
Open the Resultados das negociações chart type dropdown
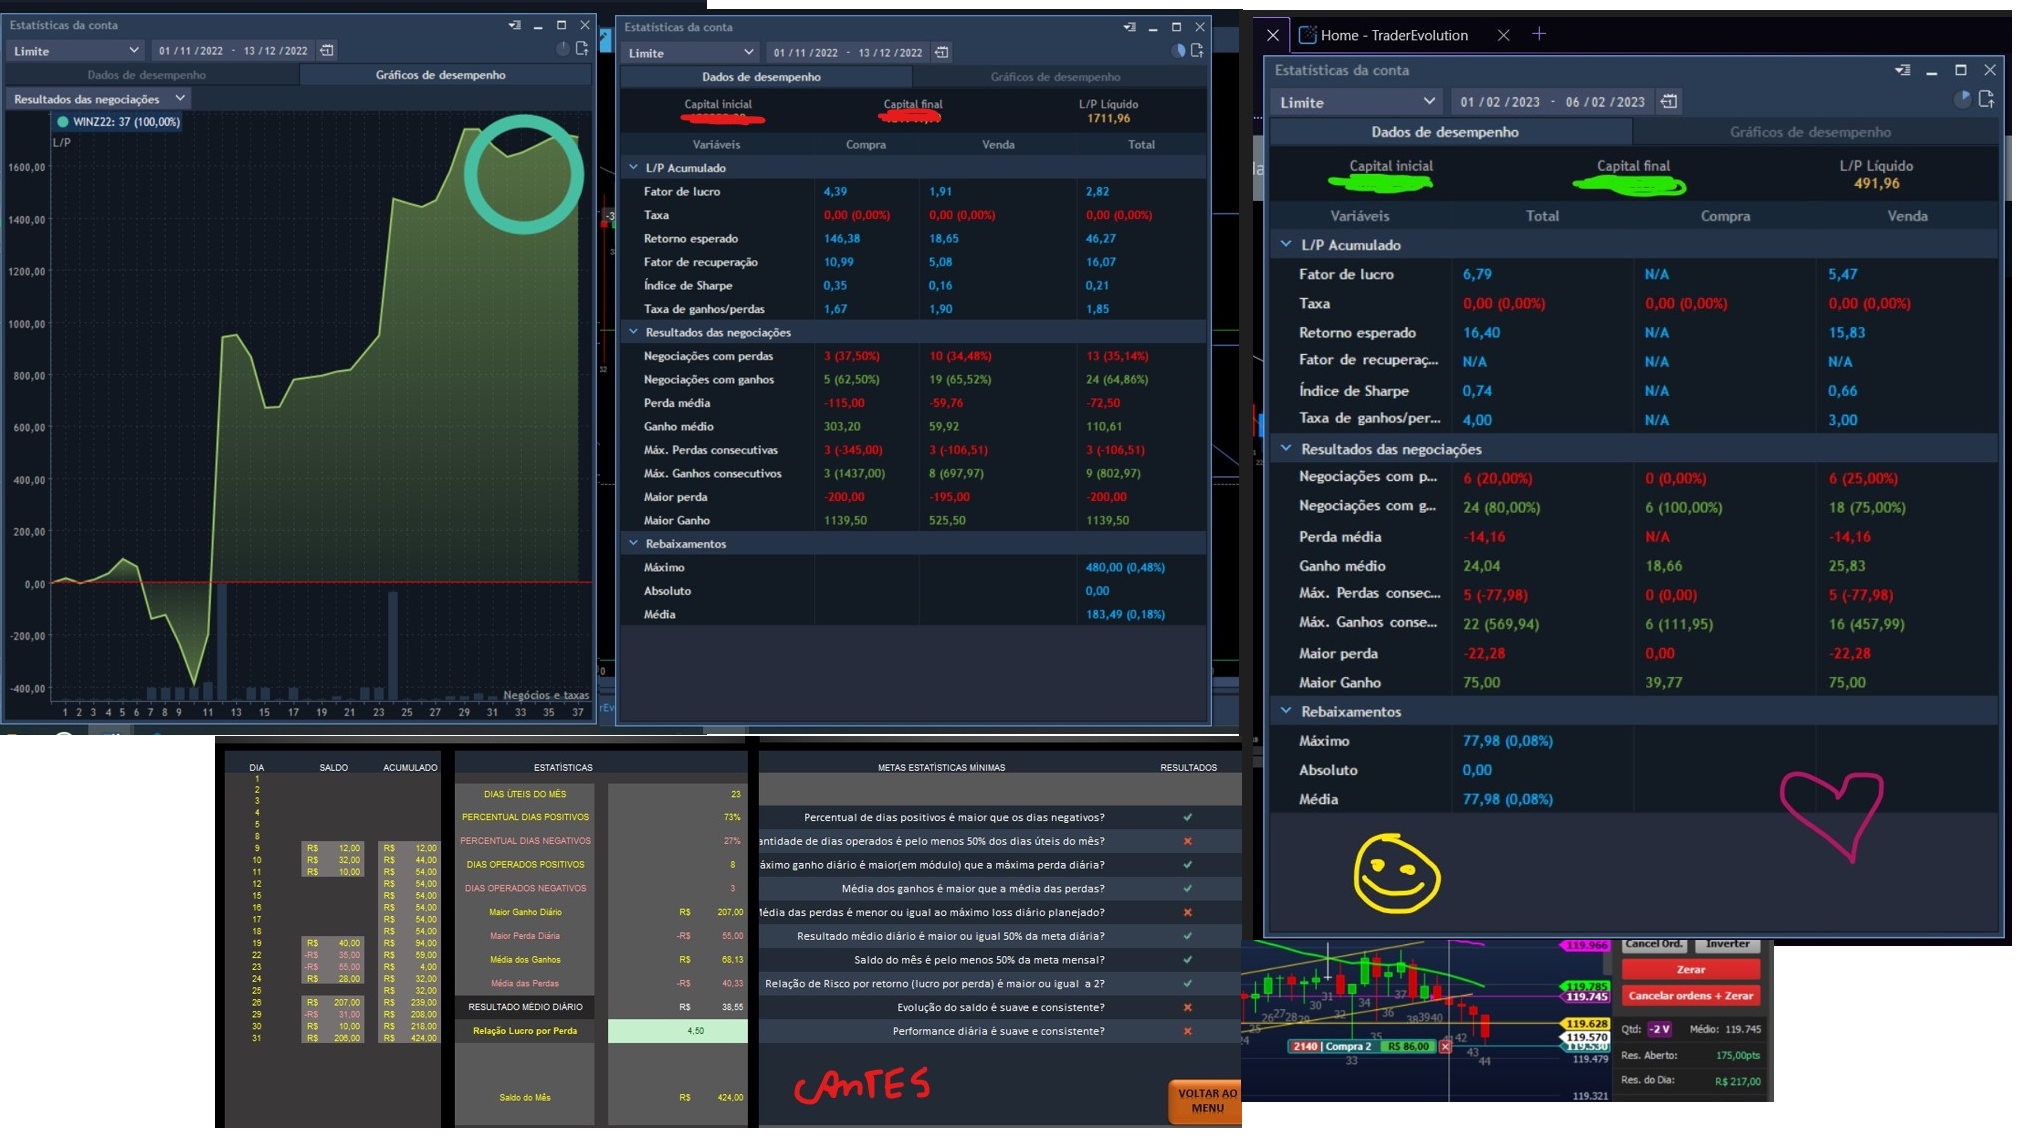[x=98, y=98]
